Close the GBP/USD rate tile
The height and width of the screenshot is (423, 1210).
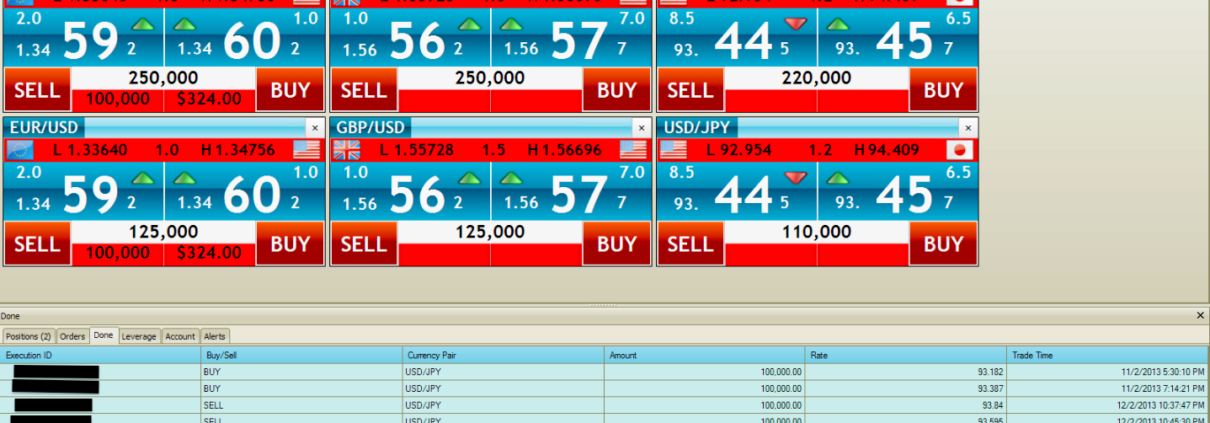(x=640, y=128)
